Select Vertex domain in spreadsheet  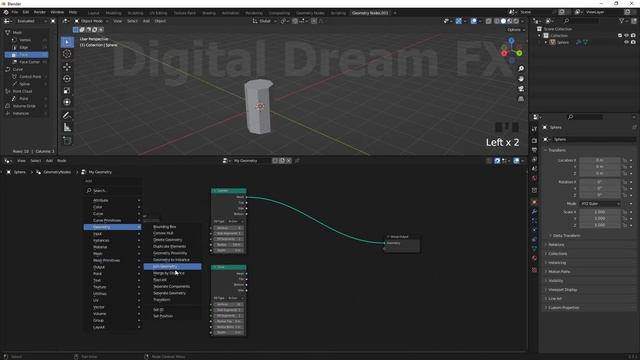click(26, 40)
